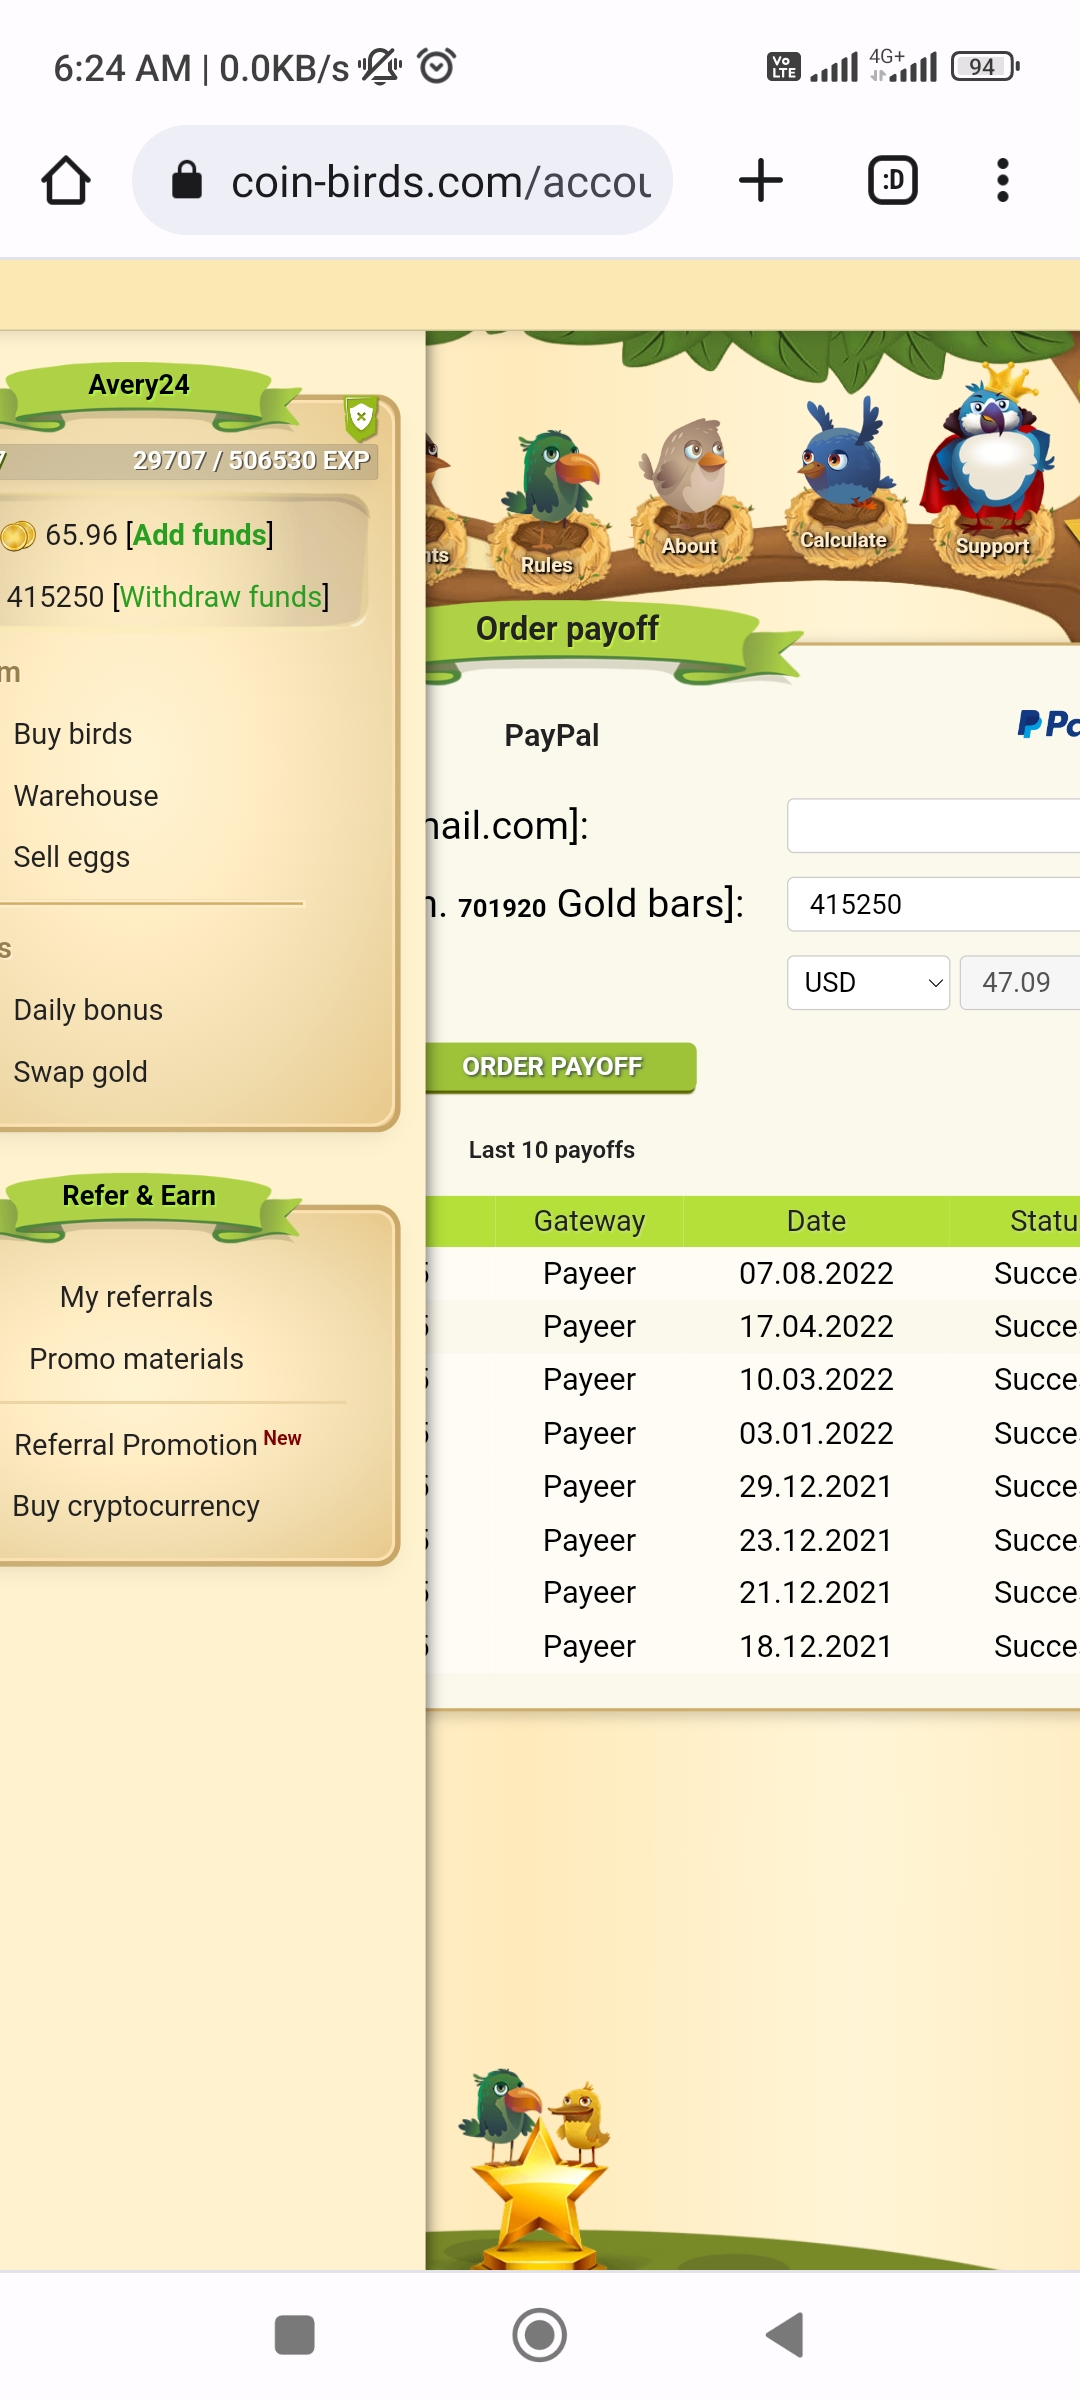Open the tab switcher icon
The width and height of the screenshot is (1080, 2400).
(x=893, y=181)
